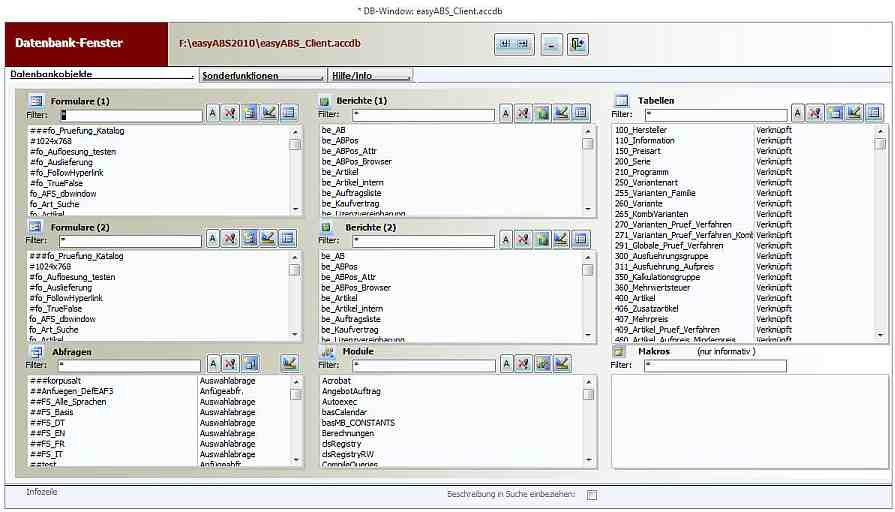895x512 pixels.
Task: Select 'be_ABPos_Browser' in Berichte (1) list
Action: (x=356, y=162)
